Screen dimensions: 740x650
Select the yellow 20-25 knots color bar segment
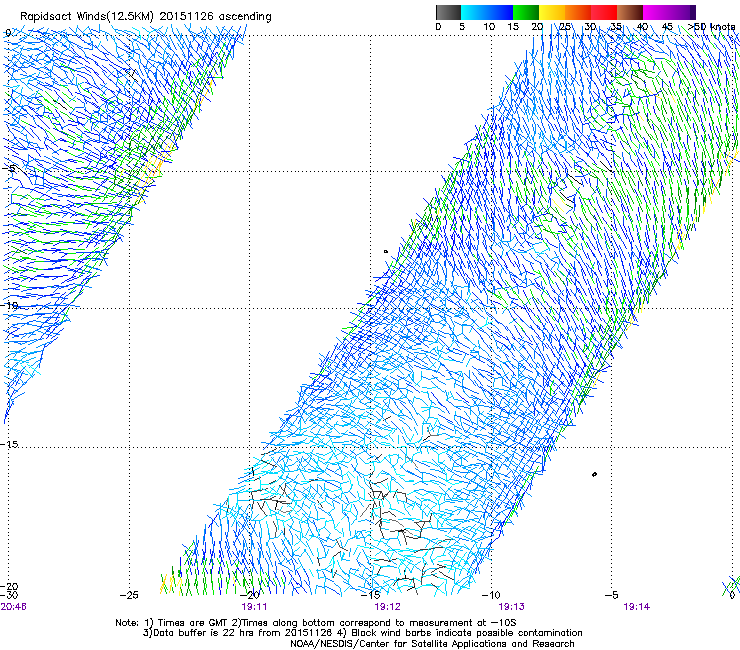point(552,12)
